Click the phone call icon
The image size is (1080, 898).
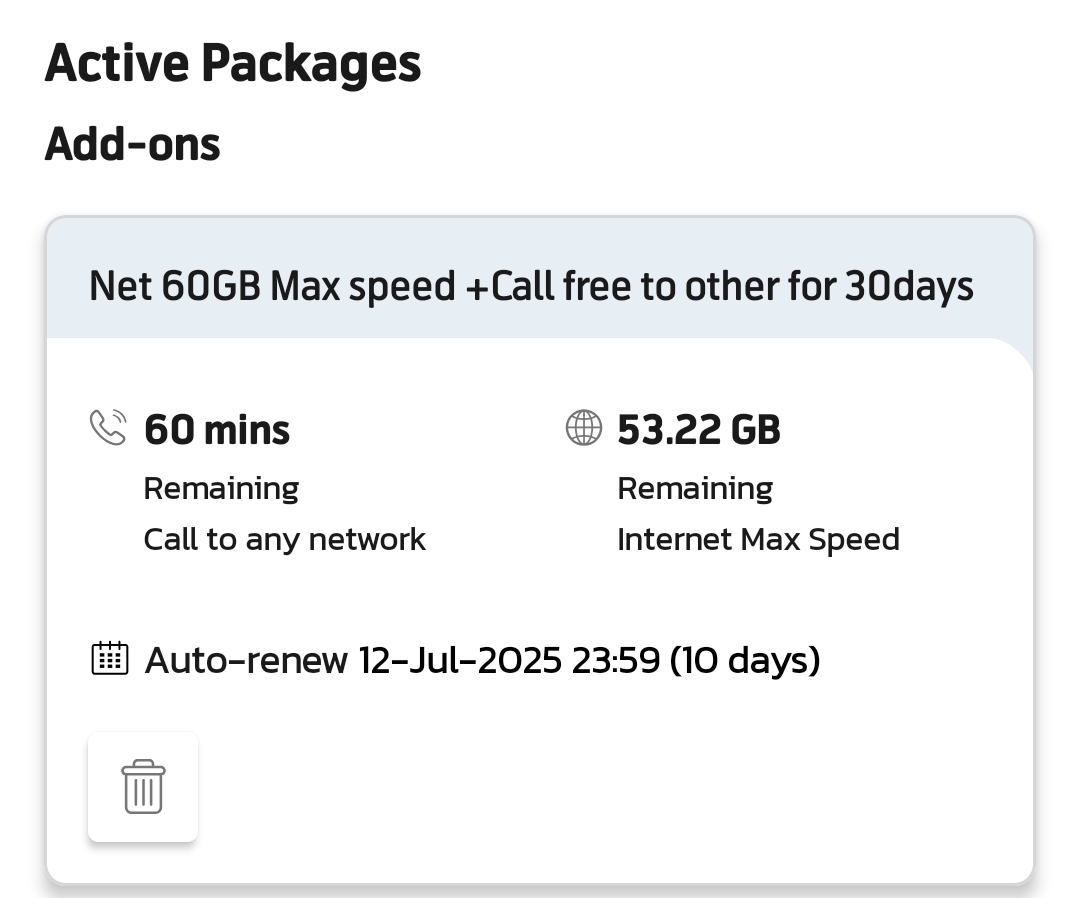coord(109,428)
